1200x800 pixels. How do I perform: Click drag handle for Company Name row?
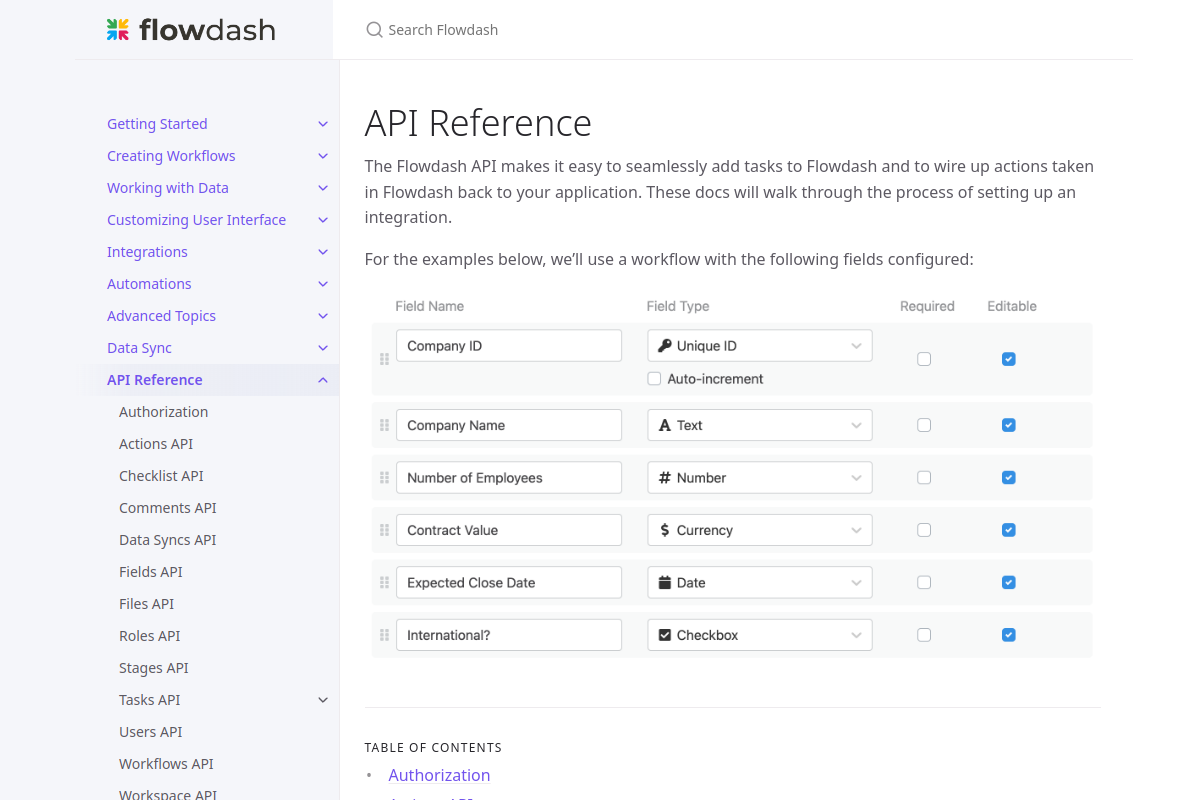(384, 425)
